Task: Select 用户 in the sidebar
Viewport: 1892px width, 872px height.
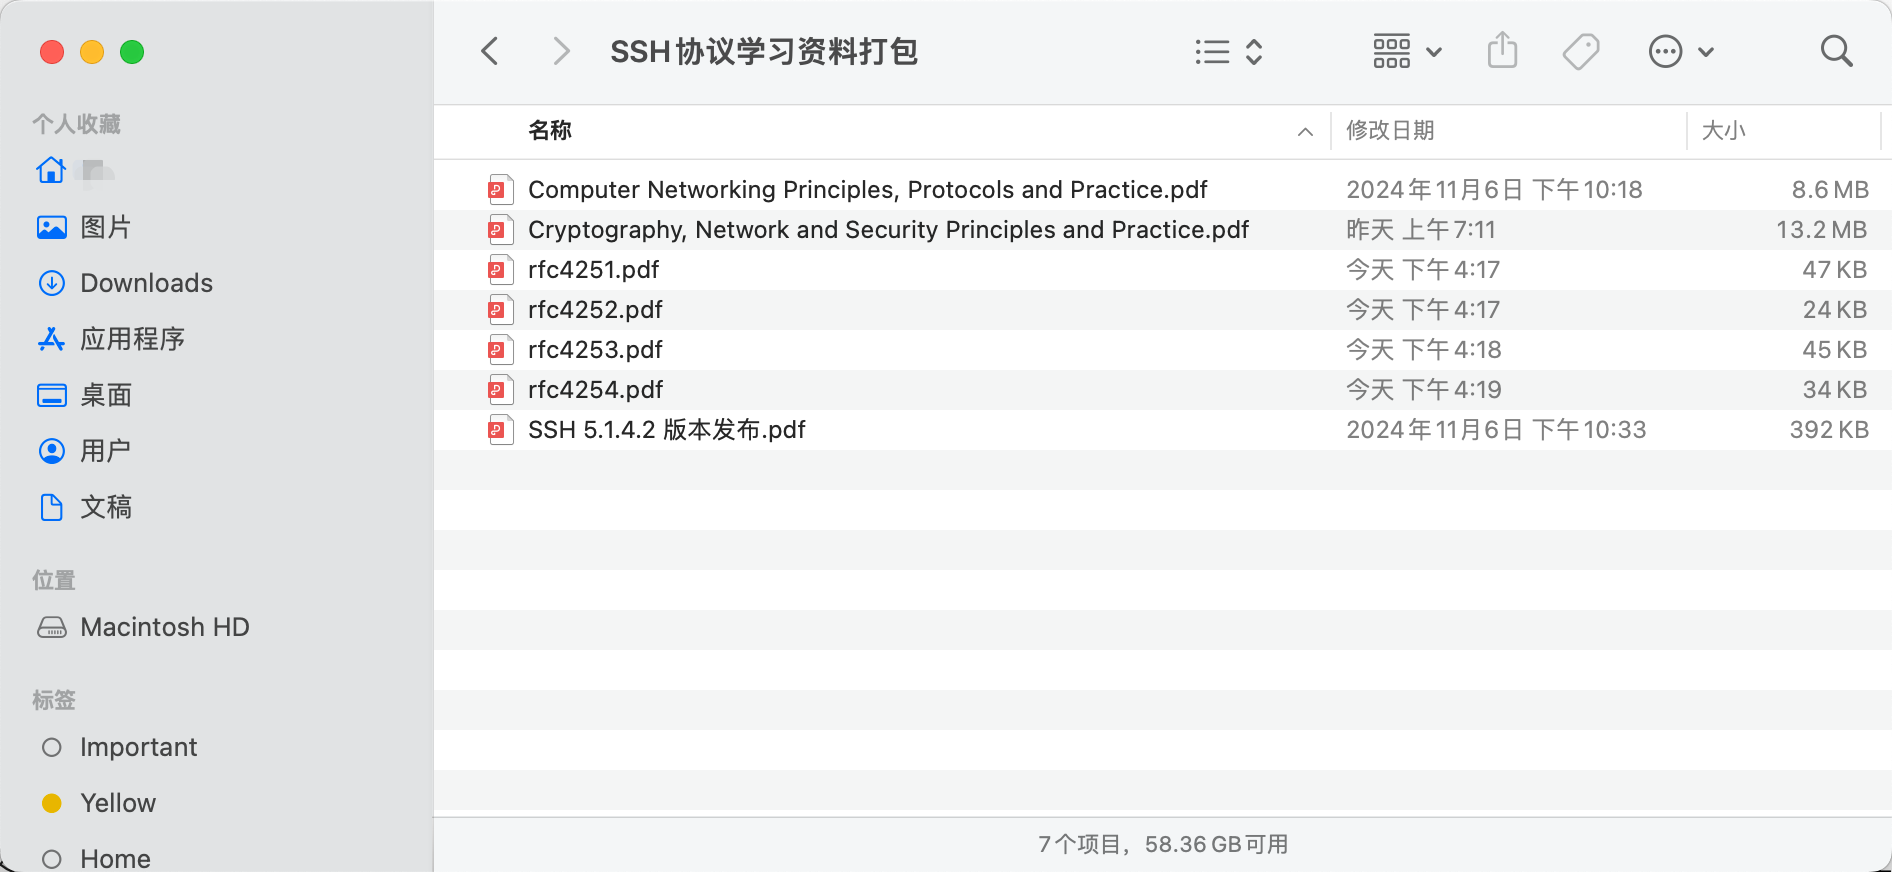Action: pos(105,451)
